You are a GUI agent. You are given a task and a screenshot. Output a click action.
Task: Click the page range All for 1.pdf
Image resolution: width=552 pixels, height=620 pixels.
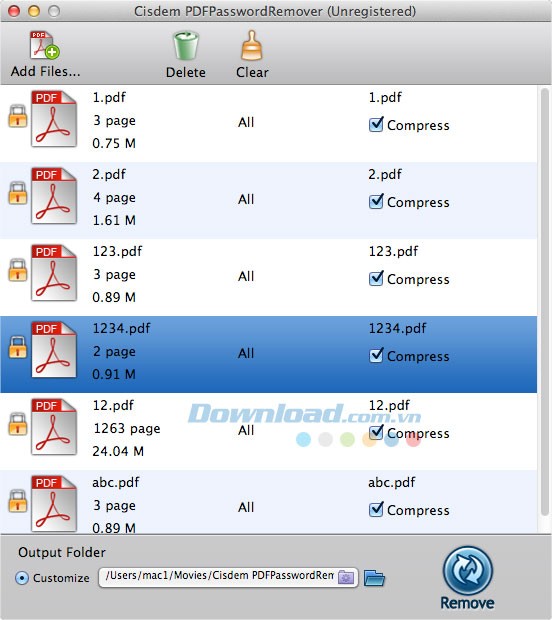point(246,122)
